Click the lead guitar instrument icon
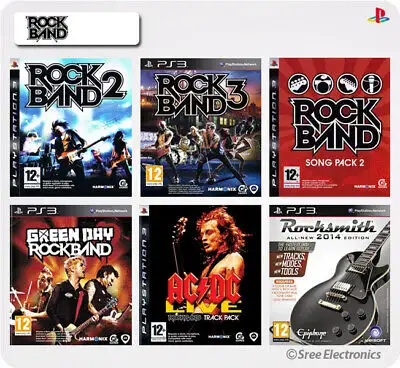400x368 pixels. tap(347, 83)
